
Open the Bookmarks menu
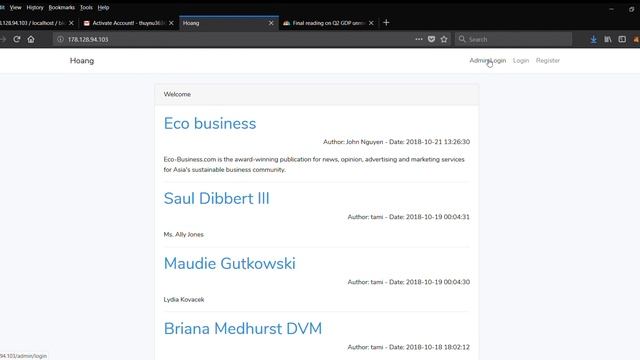point(62,7)
